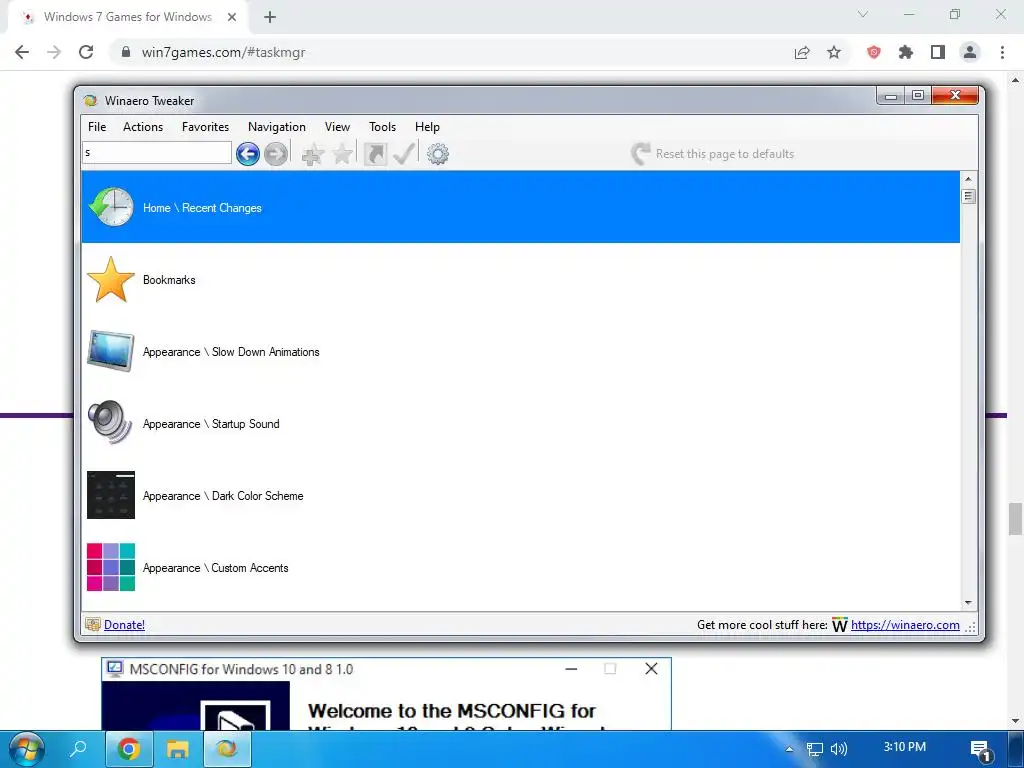Click the red shield extension icon in Chrome

[x=874, y=52]
